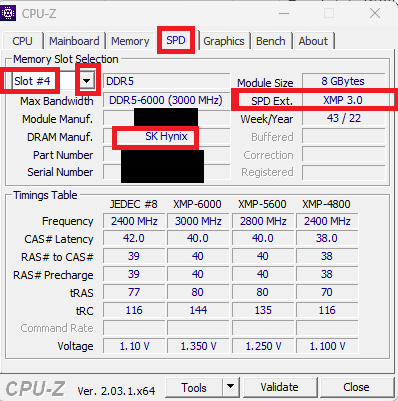Click the 8 GBytes module size value

(x=343, y=81)
